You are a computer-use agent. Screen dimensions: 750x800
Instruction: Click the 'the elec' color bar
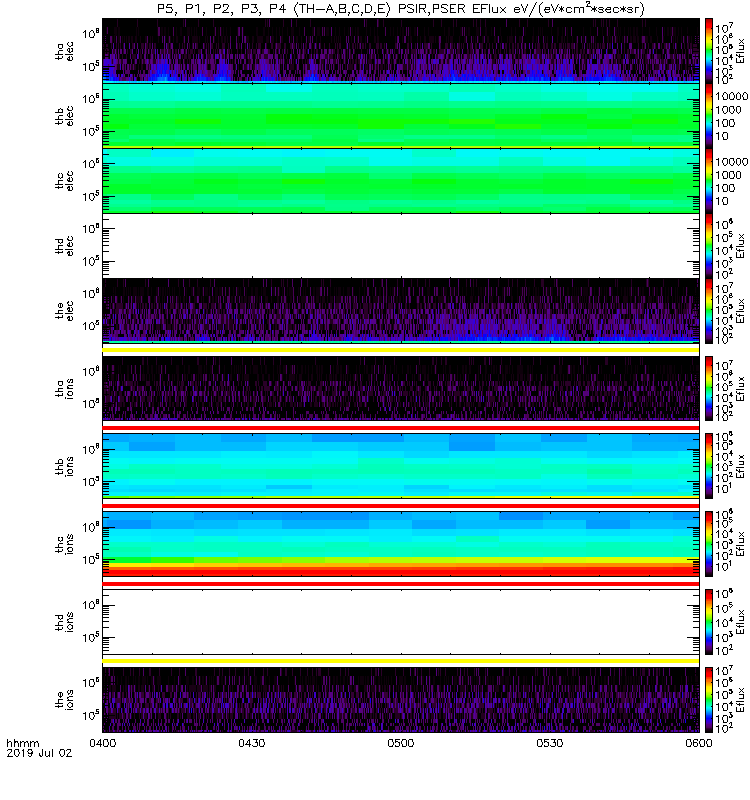coord(709,311)
